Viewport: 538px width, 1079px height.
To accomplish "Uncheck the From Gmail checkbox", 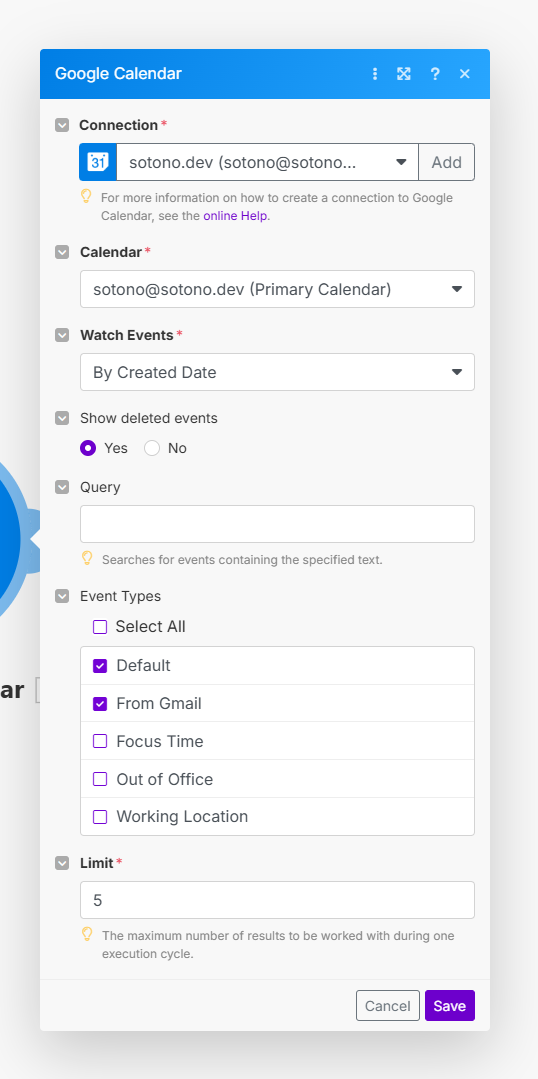I will point(100,703).
